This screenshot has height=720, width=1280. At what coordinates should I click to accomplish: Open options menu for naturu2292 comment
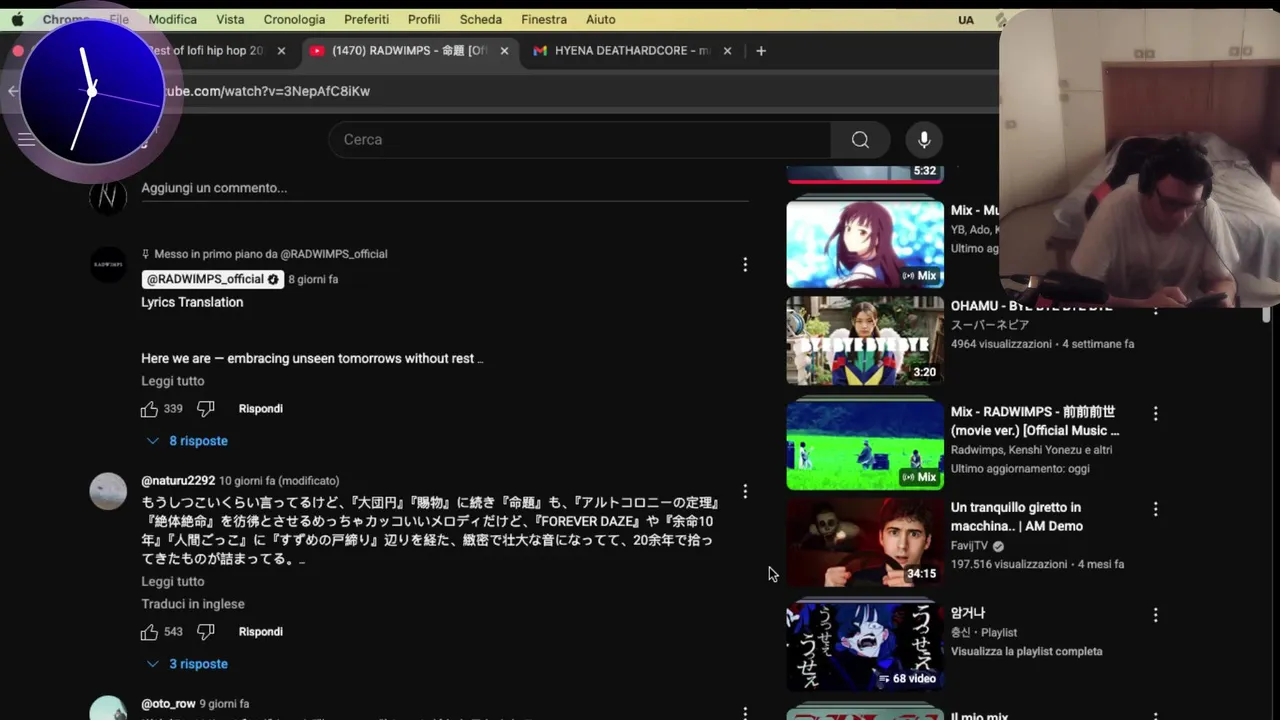(x=745, y=492)
